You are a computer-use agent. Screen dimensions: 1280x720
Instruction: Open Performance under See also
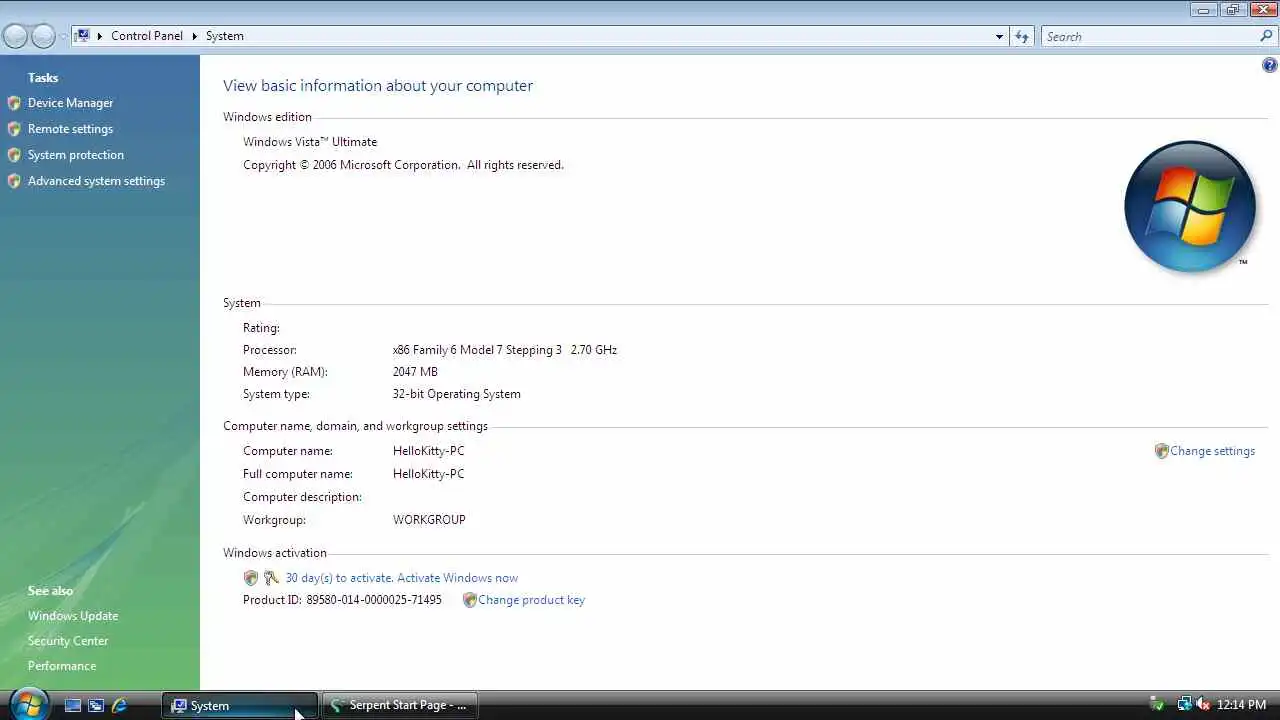[62, 666]
